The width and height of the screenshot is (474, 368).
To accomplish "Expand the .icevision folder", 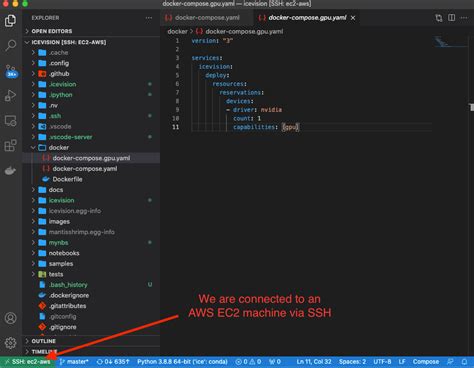I will 91,84.
